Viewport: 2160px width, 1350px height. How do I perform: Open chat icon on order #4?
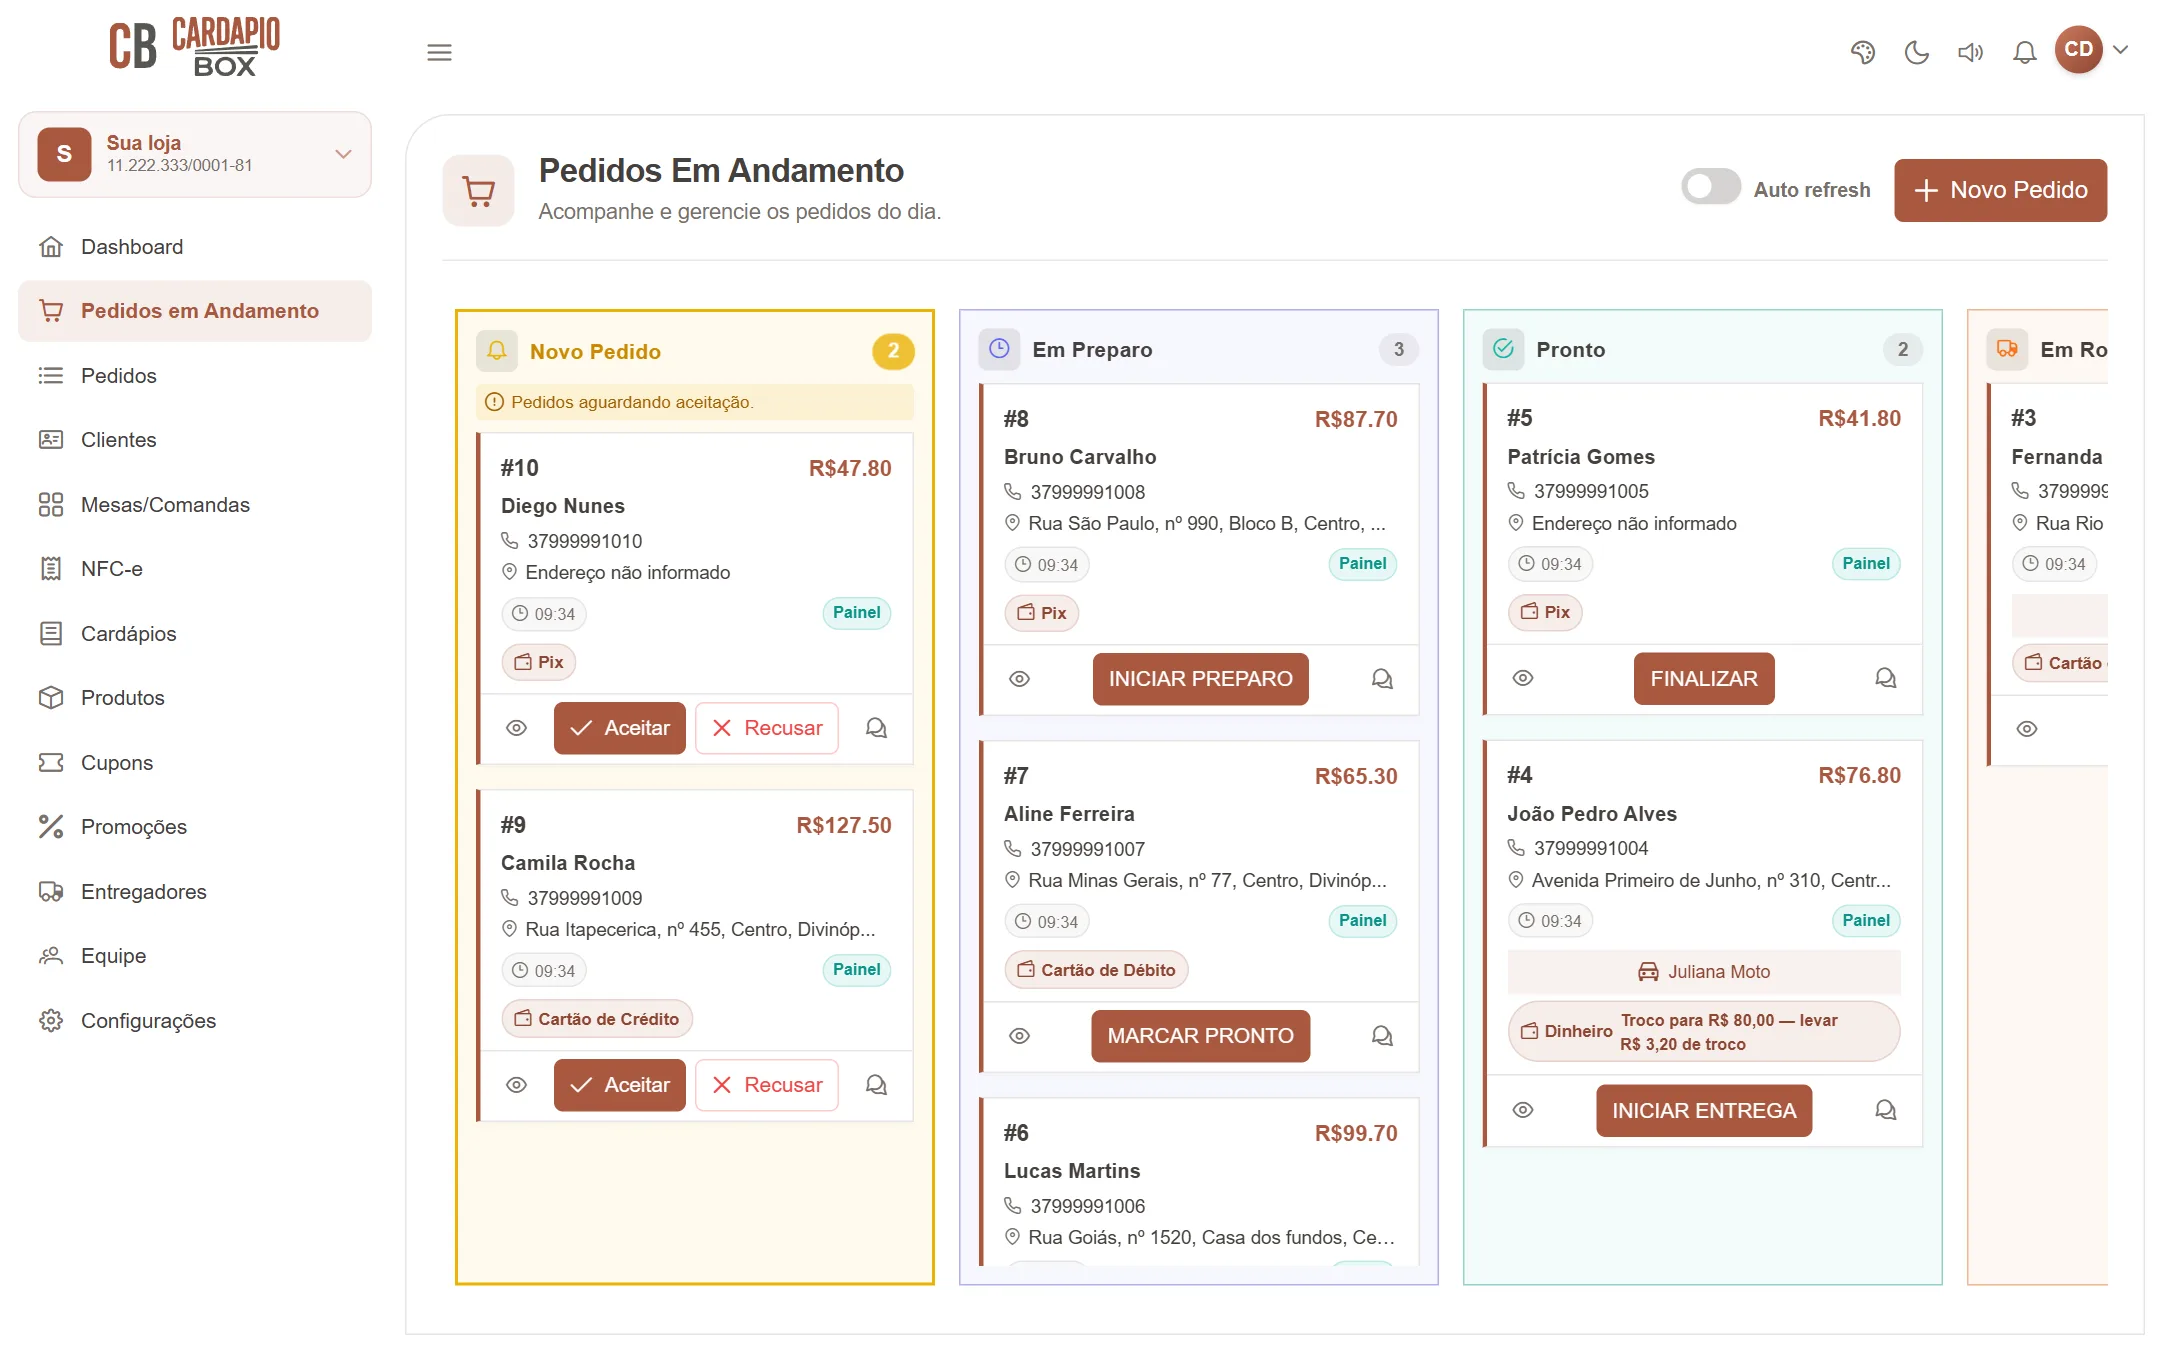(x=1885, y=1110)
